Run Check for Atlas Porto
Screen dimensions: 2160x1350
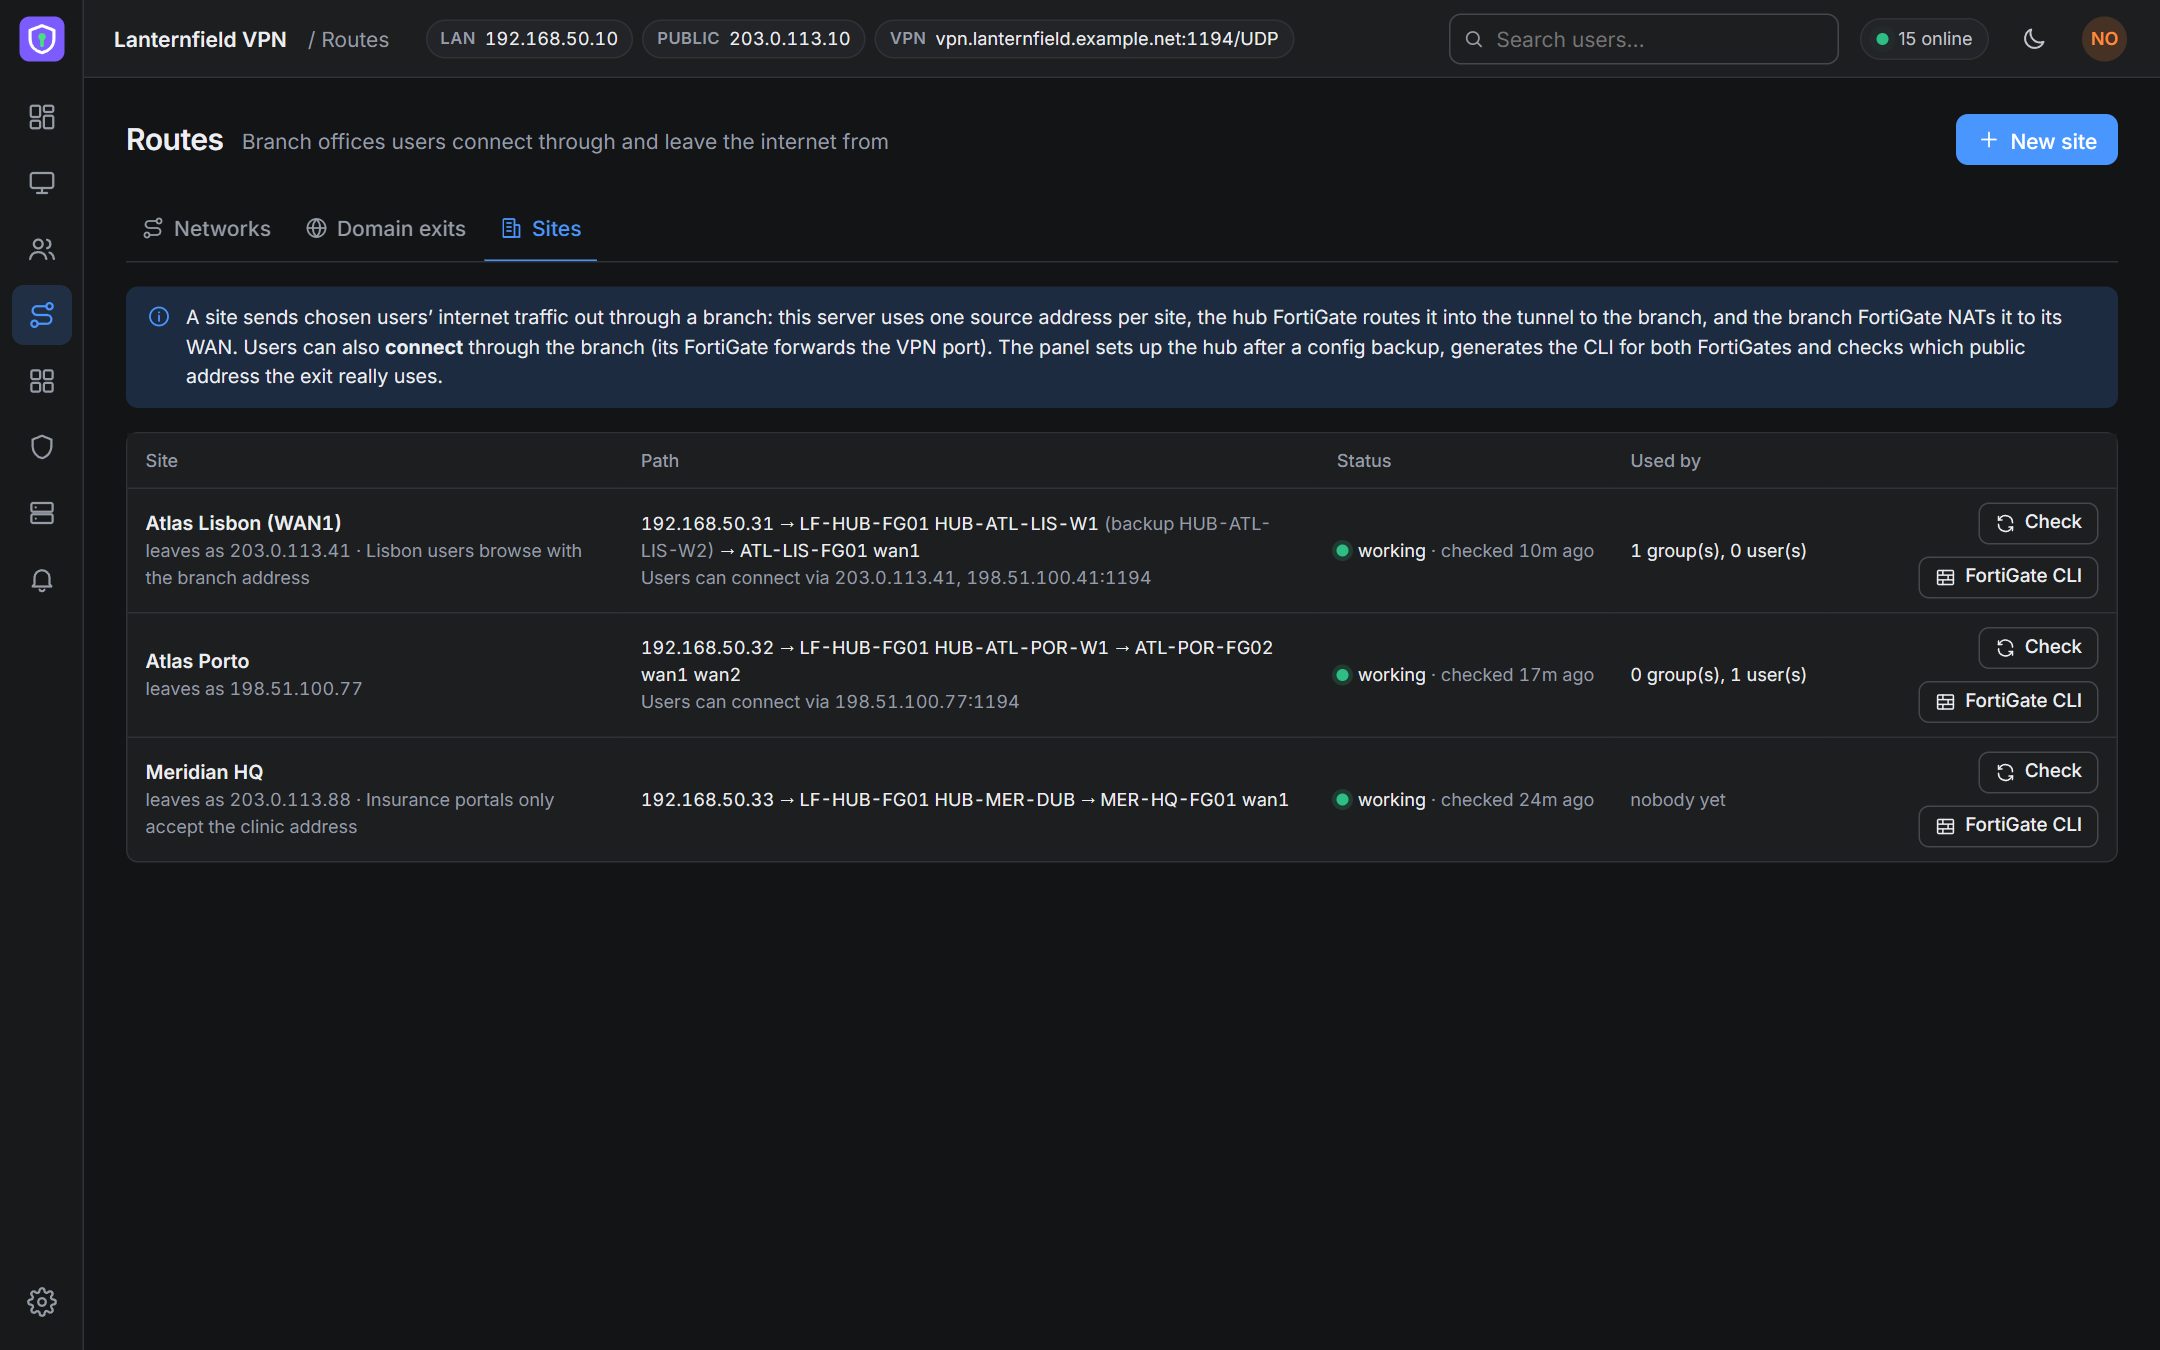point(2038,647)
